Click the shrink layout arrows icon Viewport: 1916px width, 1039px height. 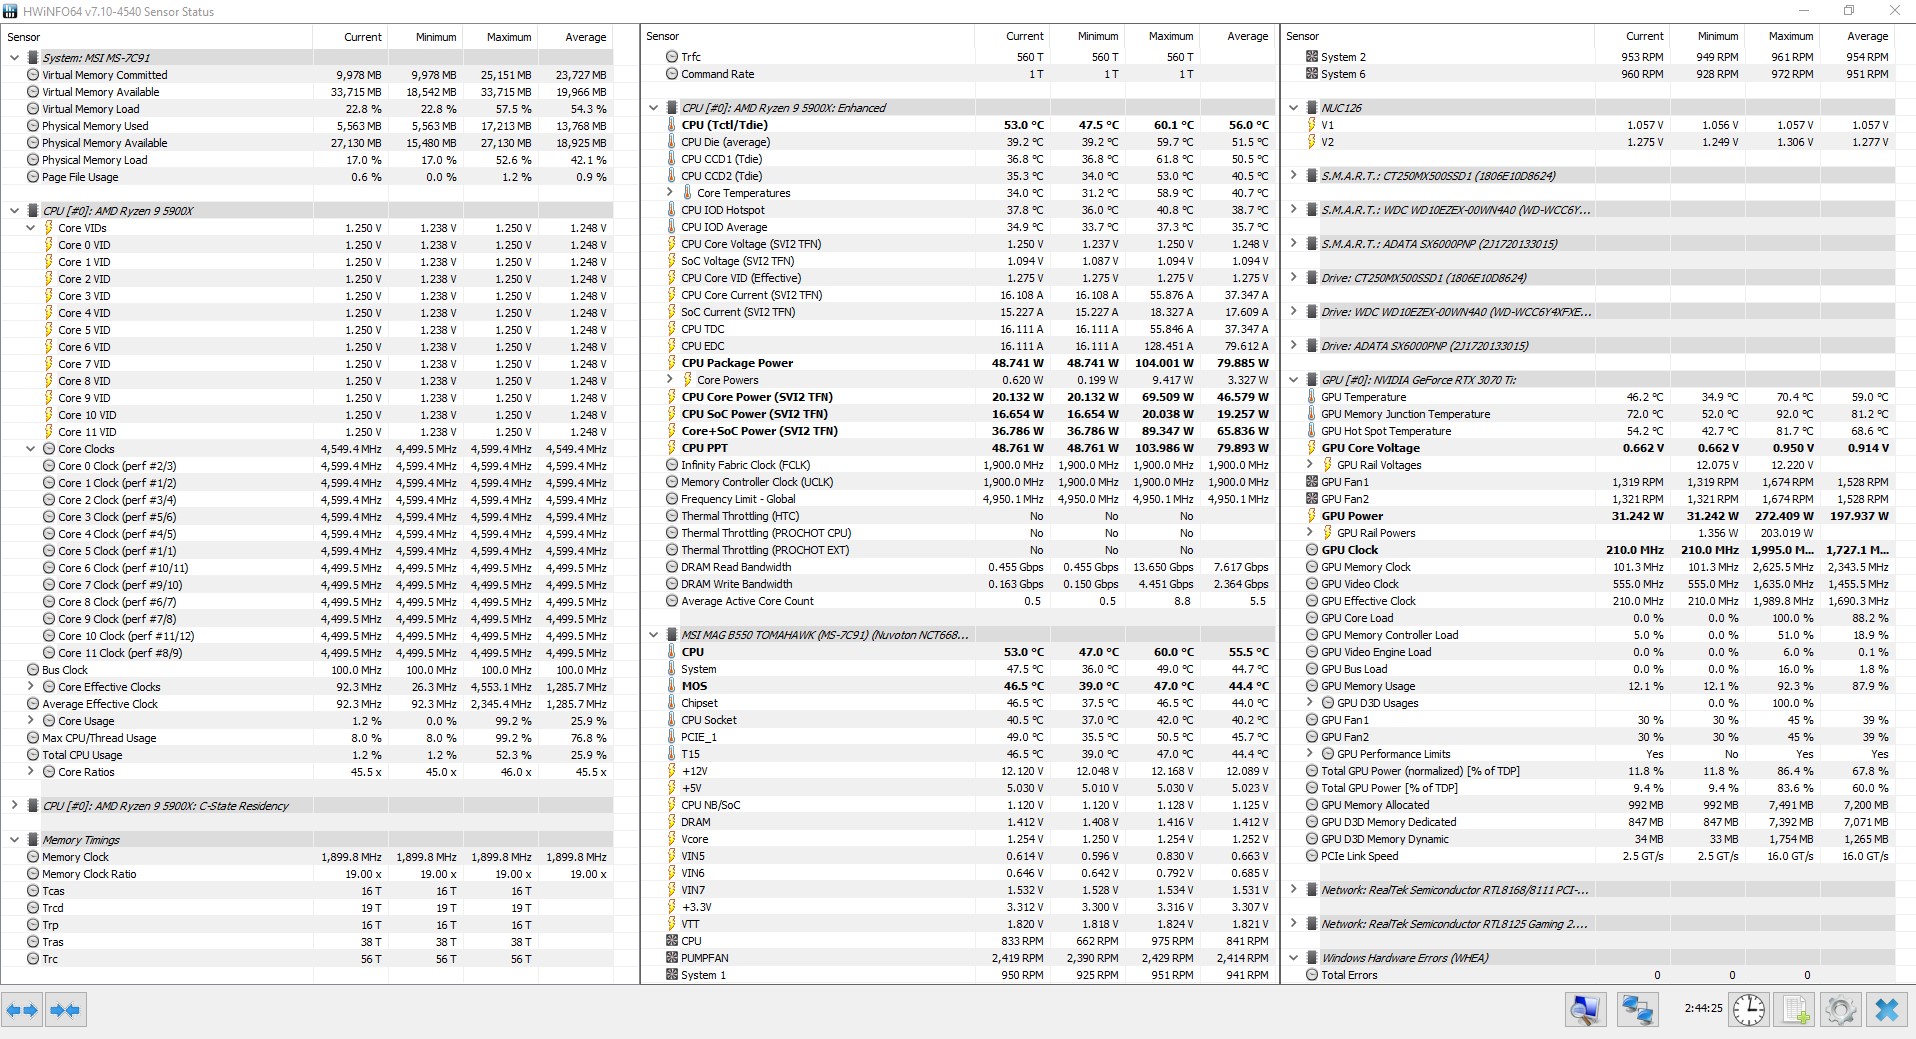pos(65,1010)
